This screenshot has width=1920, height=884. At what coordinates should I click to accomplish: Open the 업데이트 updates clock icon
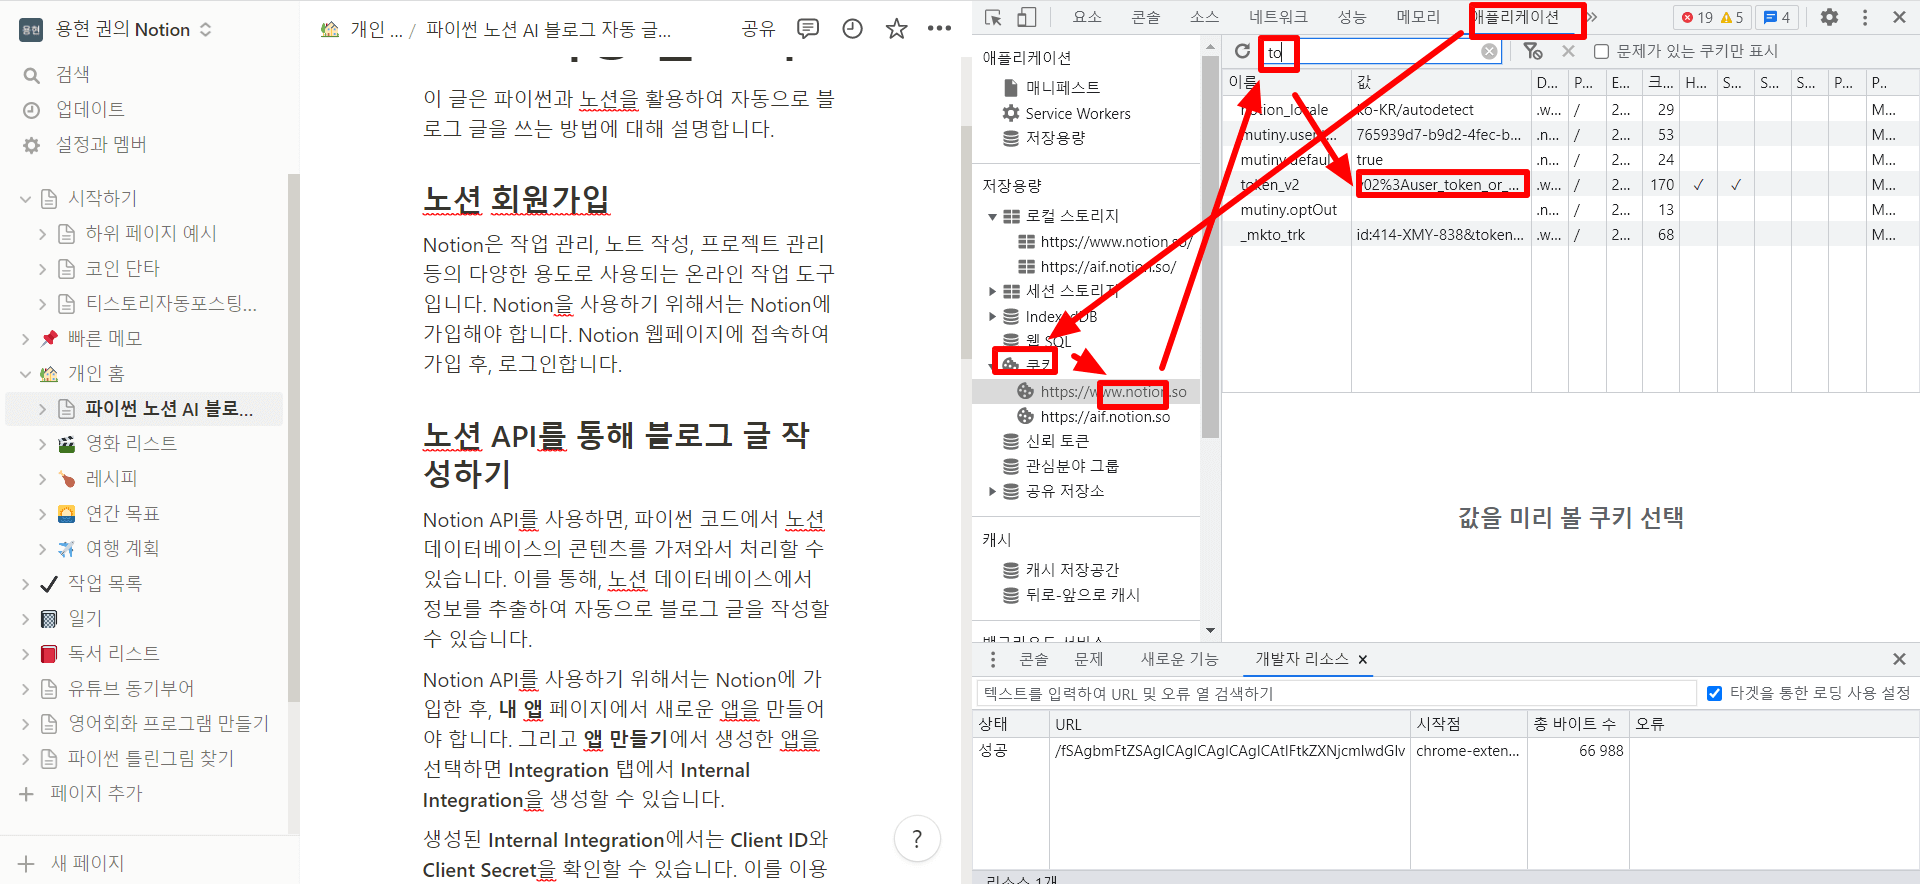(x=32, y=110)
